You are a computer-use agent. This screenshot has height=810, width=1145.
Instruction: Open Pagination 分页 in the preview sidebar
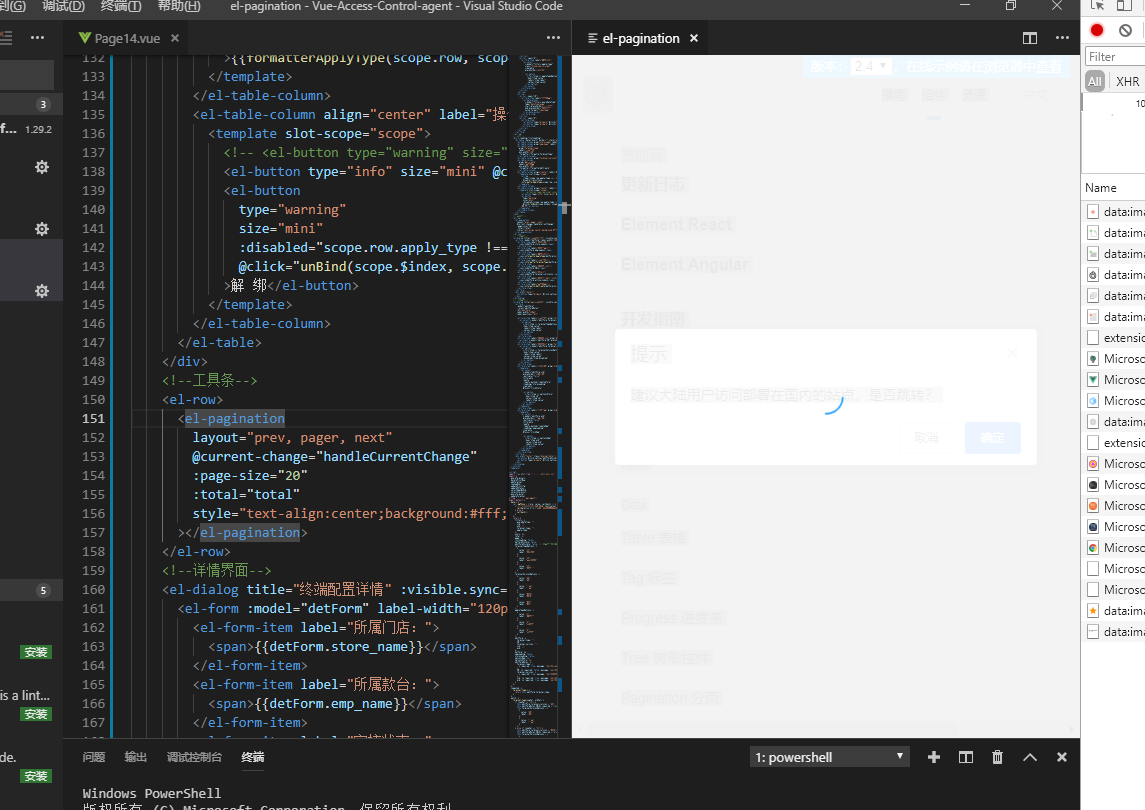click(670, 699)
